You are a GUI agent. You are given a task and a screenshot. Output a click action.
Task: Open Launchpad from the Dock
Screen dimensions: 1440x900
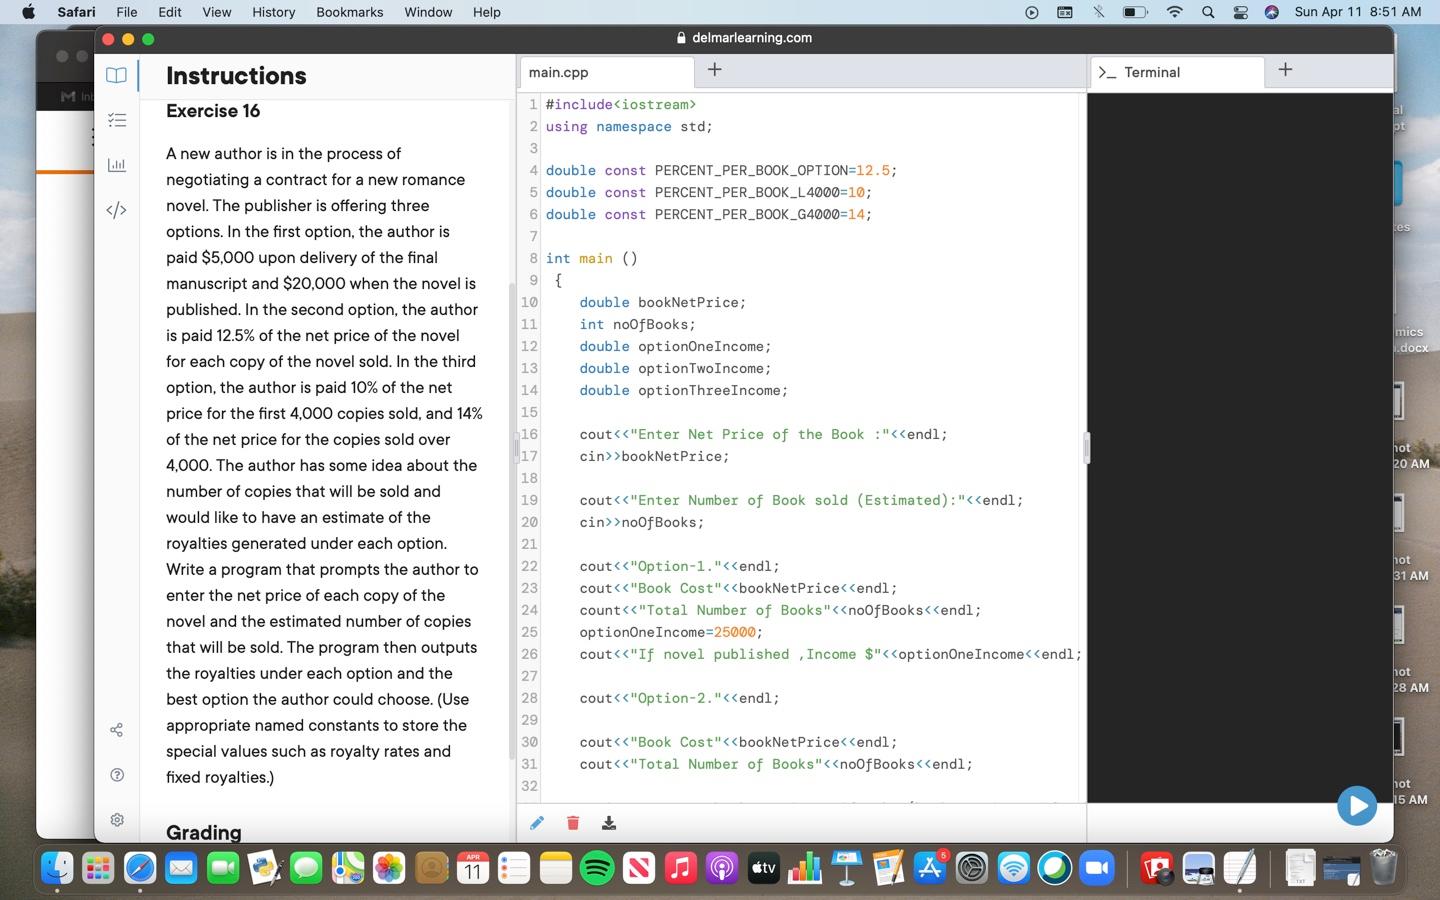pos(98,868)
